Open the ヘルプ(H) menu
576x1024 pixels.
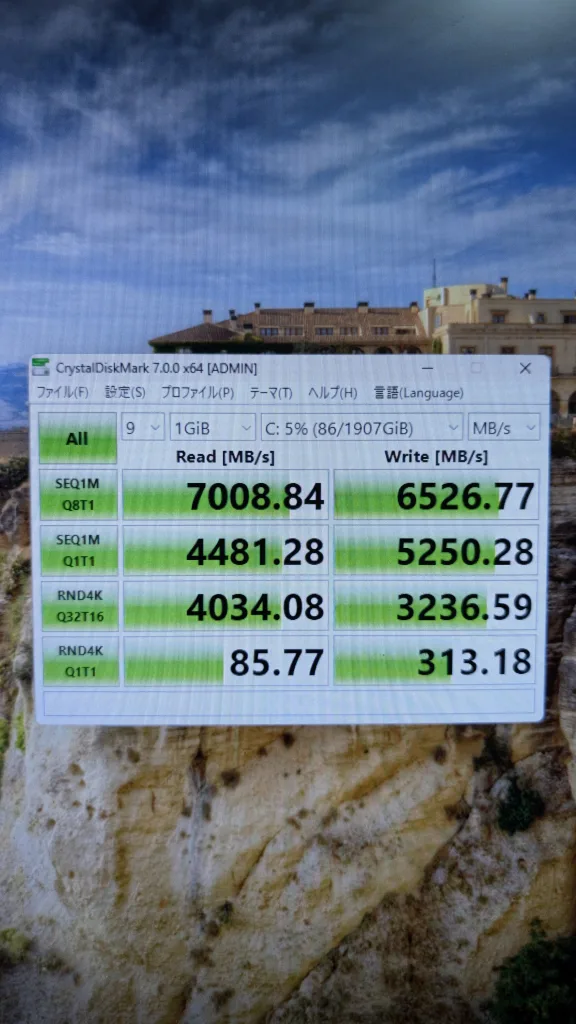pyautogui.click(x=332, y=393)
